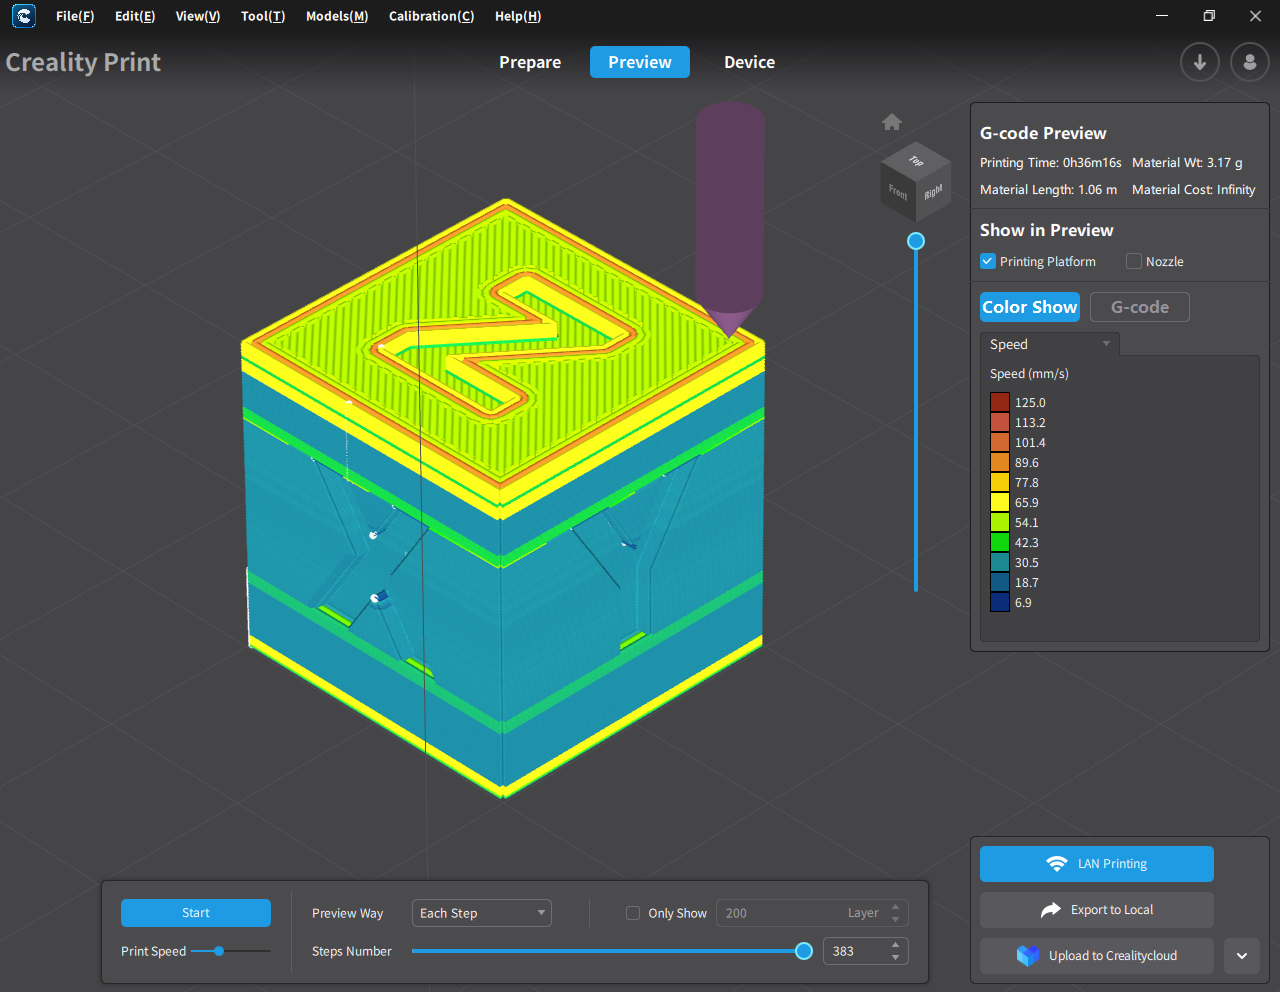Click the increment arrow on Steps Number
This screenshot has width=1280, height=992.
tap(895, 945)
